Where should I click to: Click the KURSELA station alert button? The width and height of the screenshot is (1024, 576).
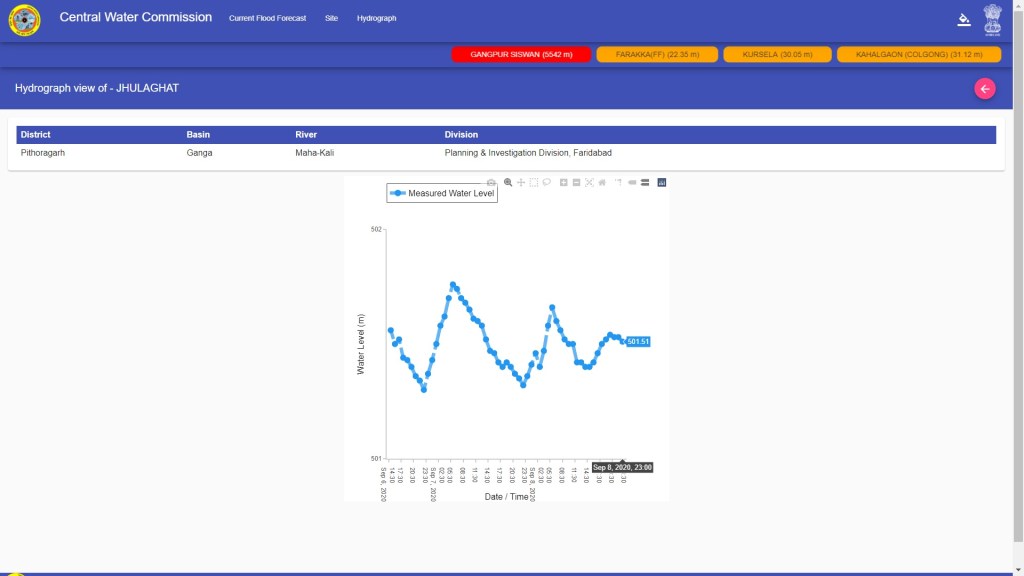(777, 54)
